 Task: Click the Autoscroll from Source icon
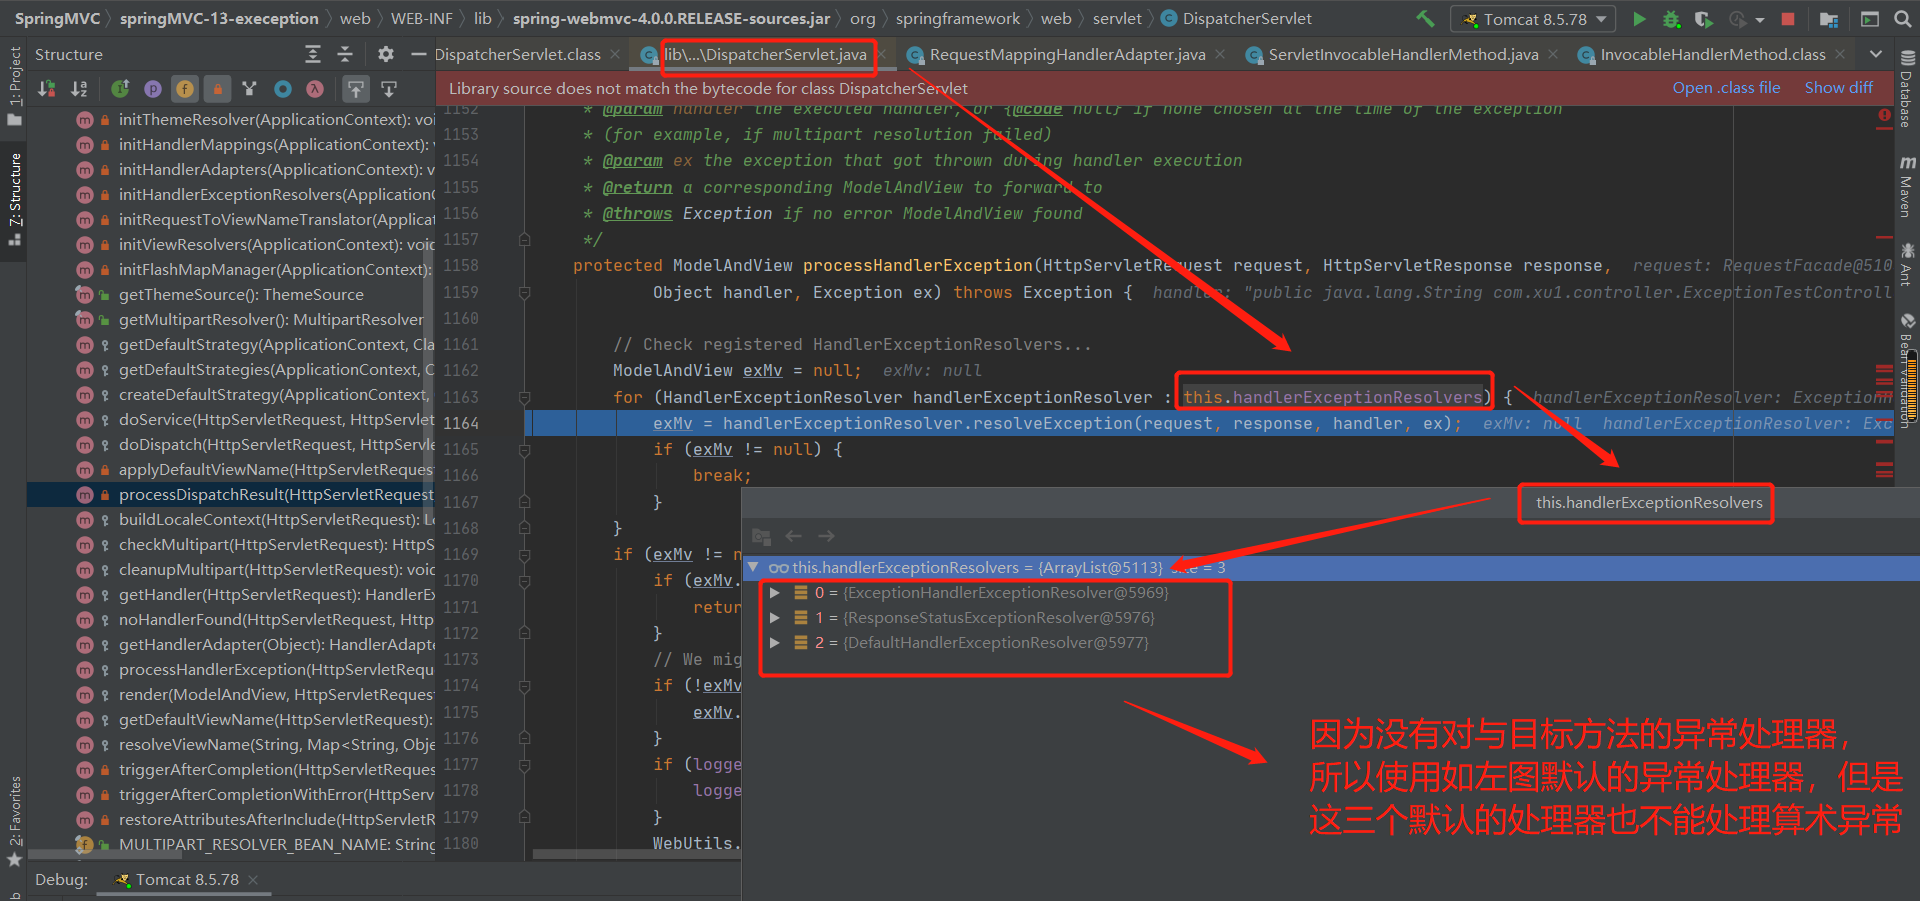pyautogui.click(x=389, y=89)
